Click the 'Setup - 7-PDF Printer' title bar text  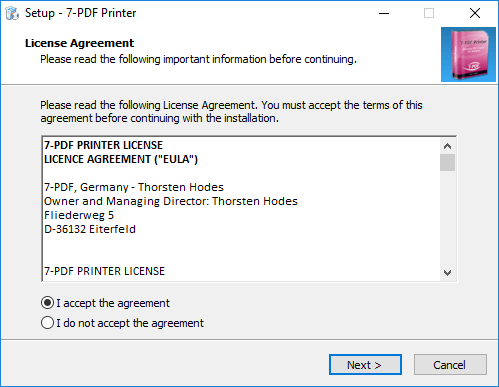point(80,13)
